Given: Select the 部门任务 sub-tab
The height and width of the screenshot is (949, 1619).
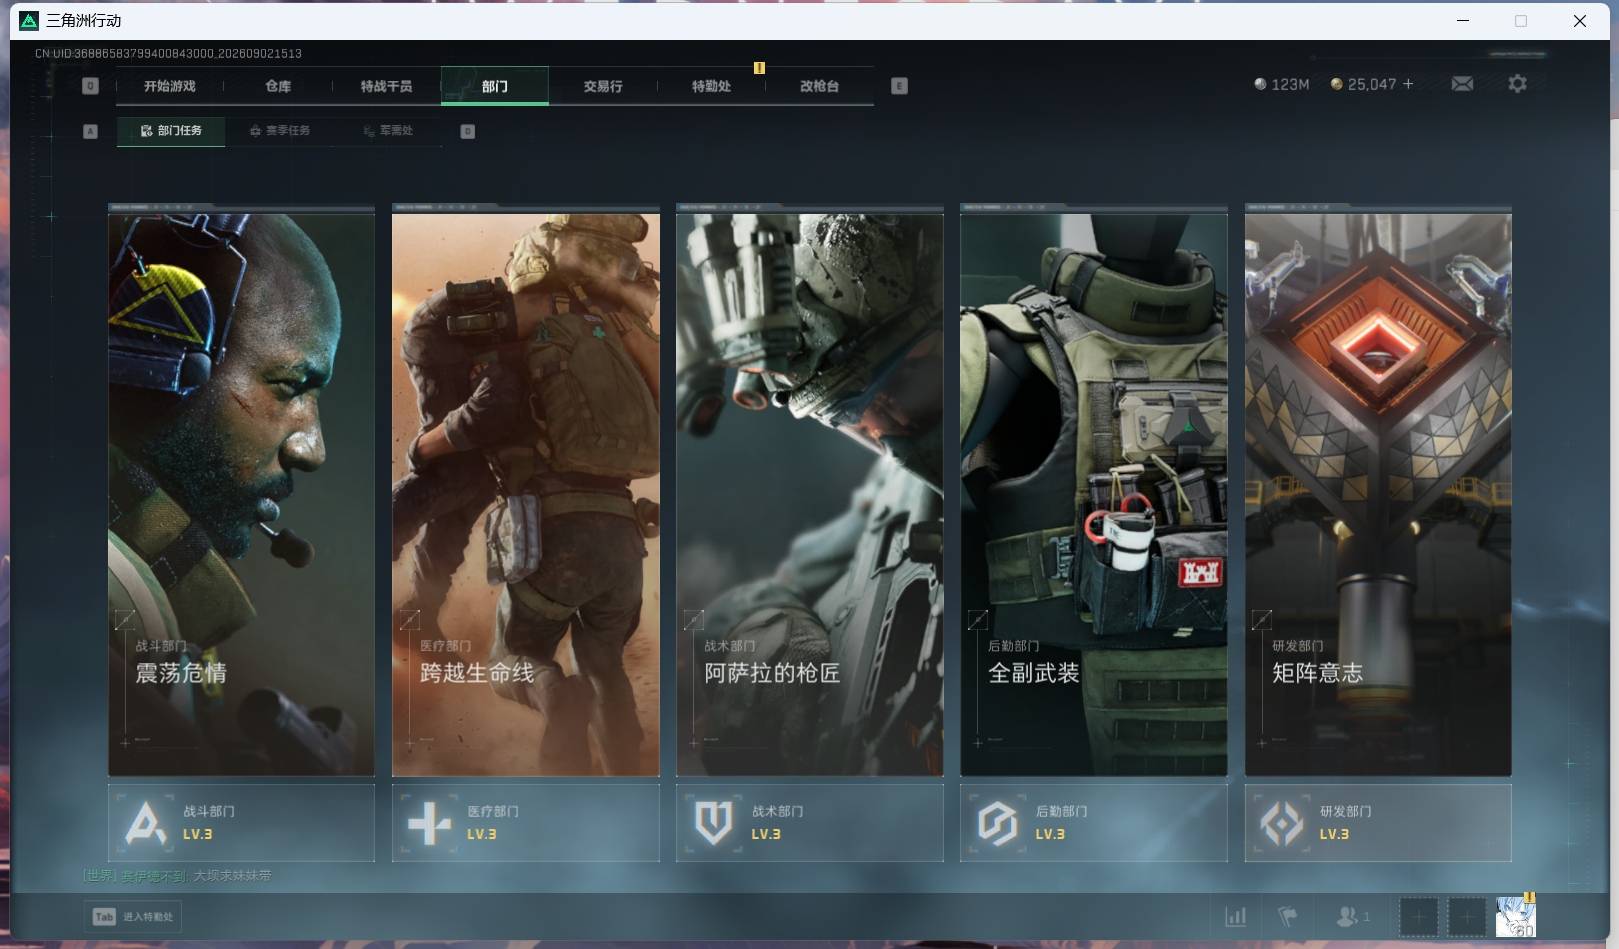Looking at the screenshot, I should (x=171, y=131).
